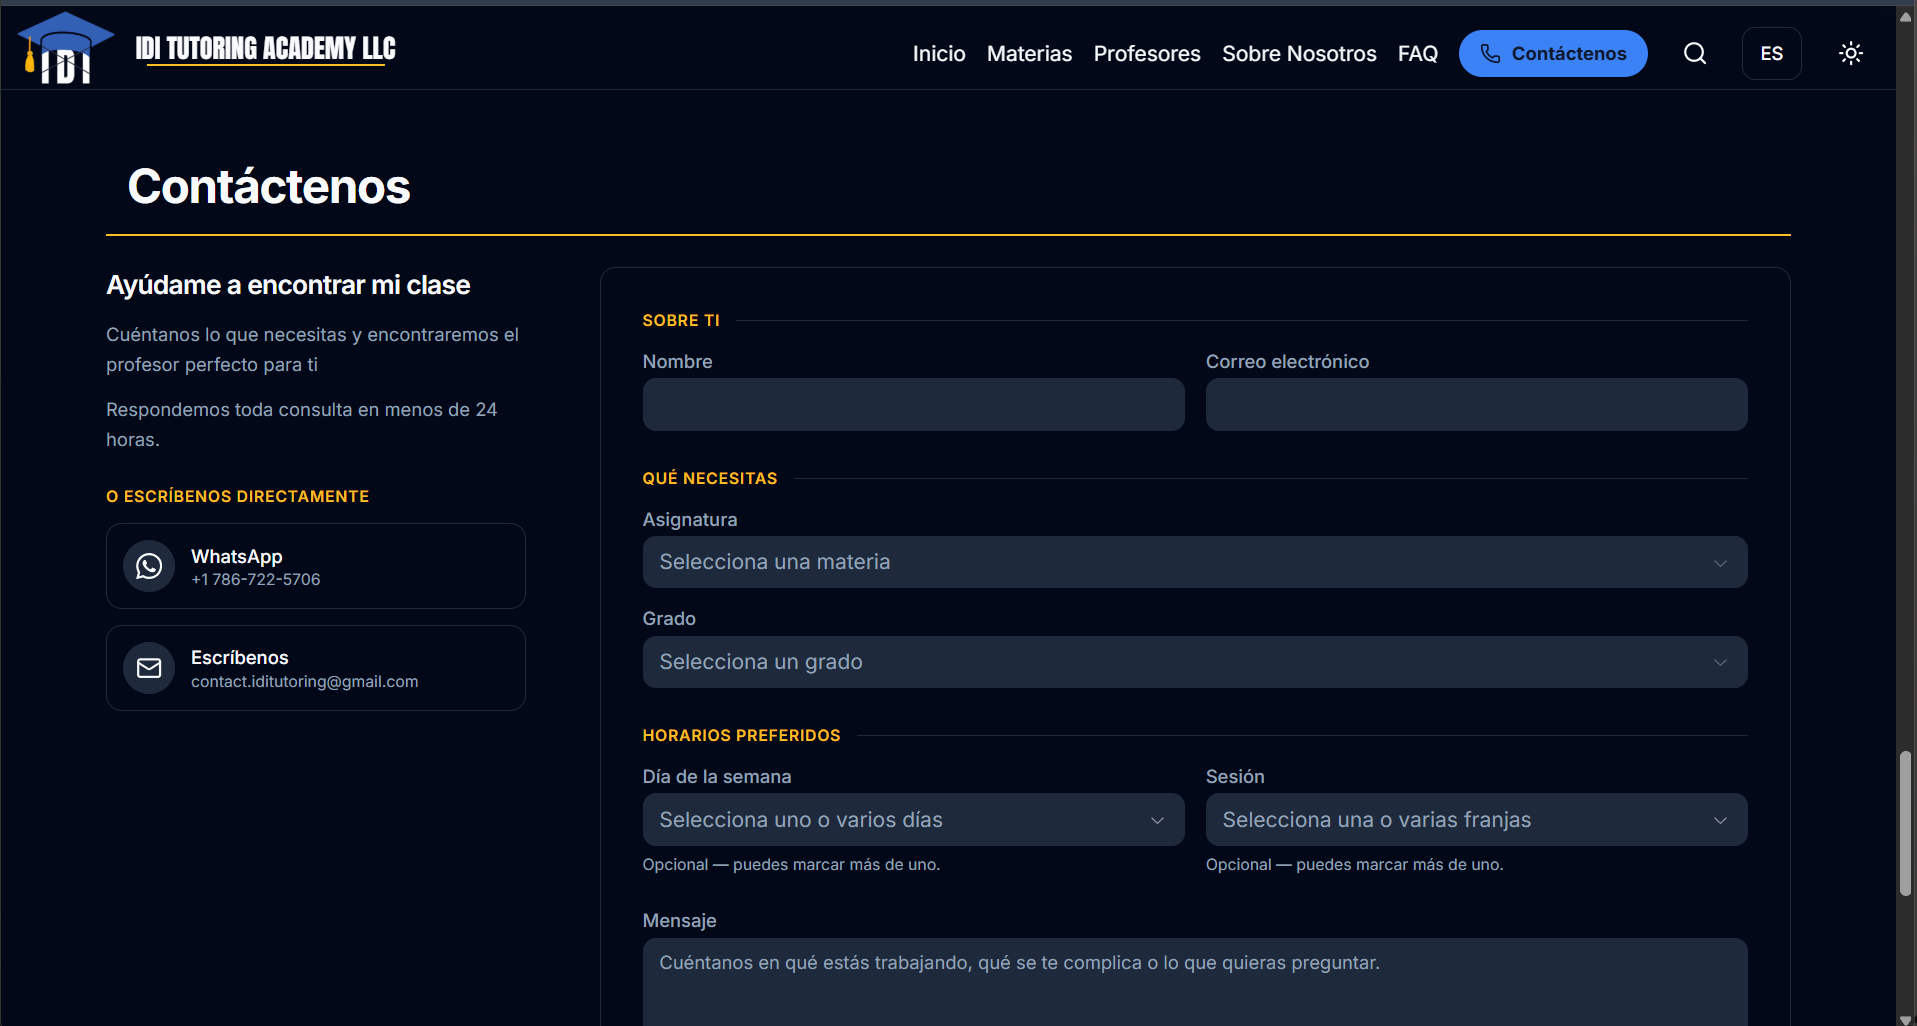The width and height of the screenshot is (1917, 1026).
Task: Click scrollbar down arrow
Action: pyautogui.click(x=1905, y=1019)
